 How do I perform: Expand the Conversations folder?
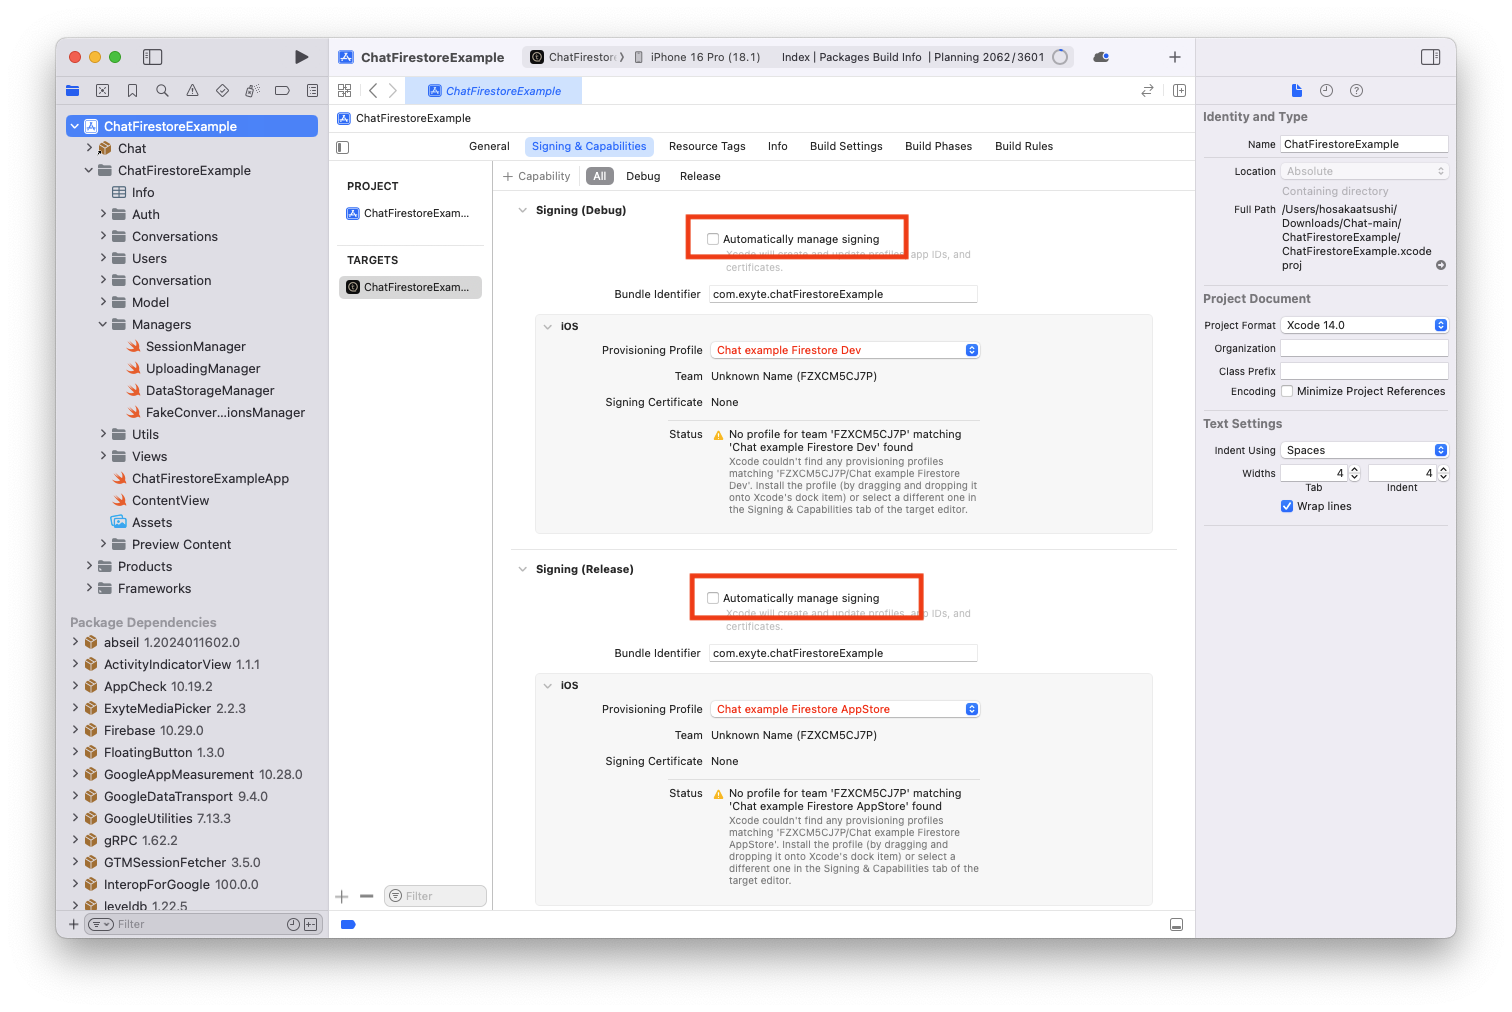pos(103,236)
